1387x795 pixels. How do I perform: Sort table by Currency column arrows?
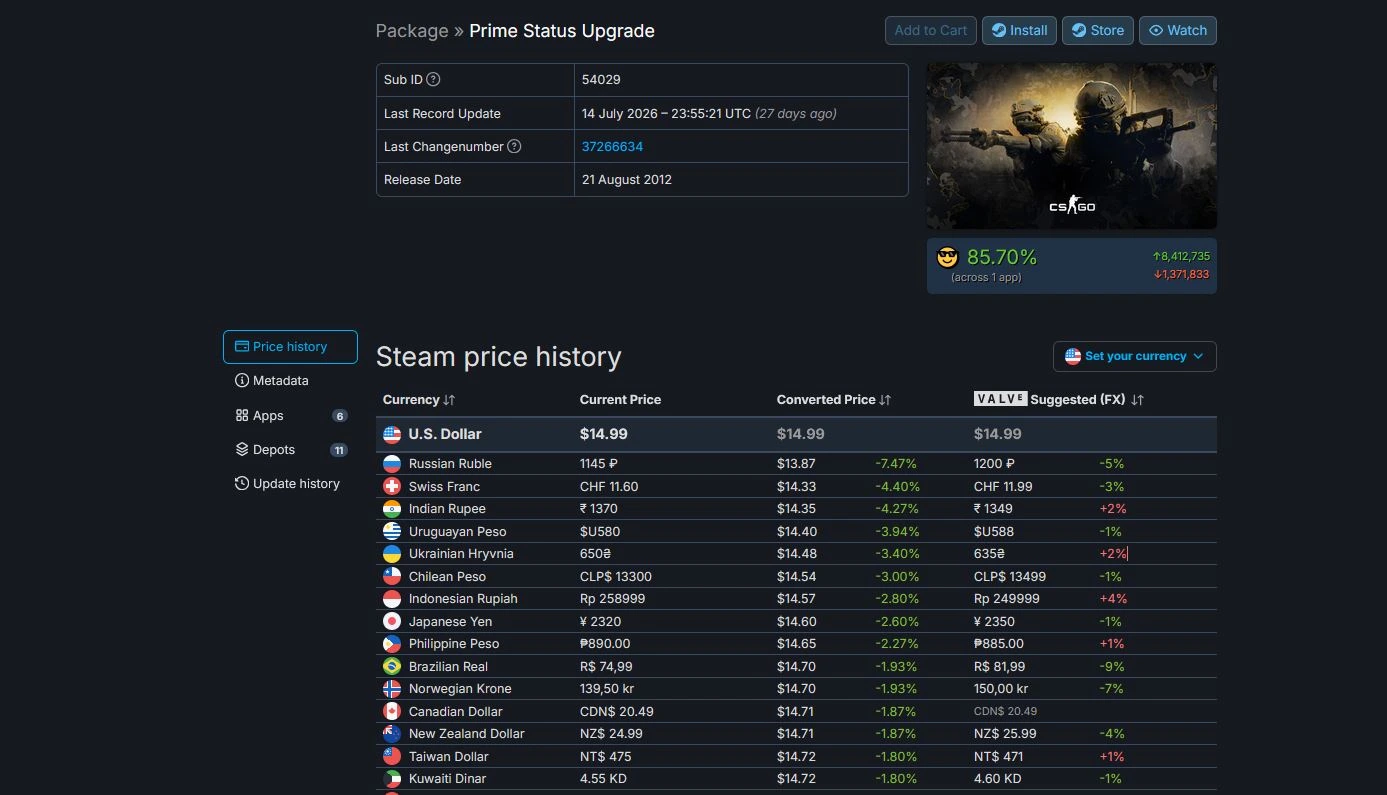coord(449,400)
